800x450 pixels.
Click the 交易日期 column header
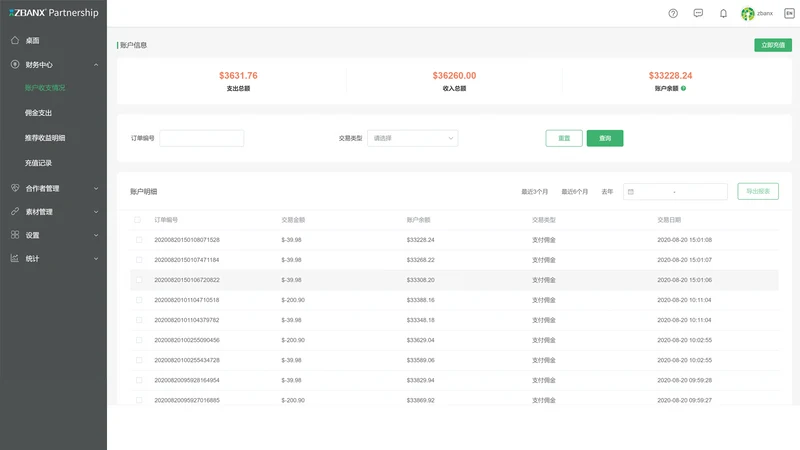669,220
